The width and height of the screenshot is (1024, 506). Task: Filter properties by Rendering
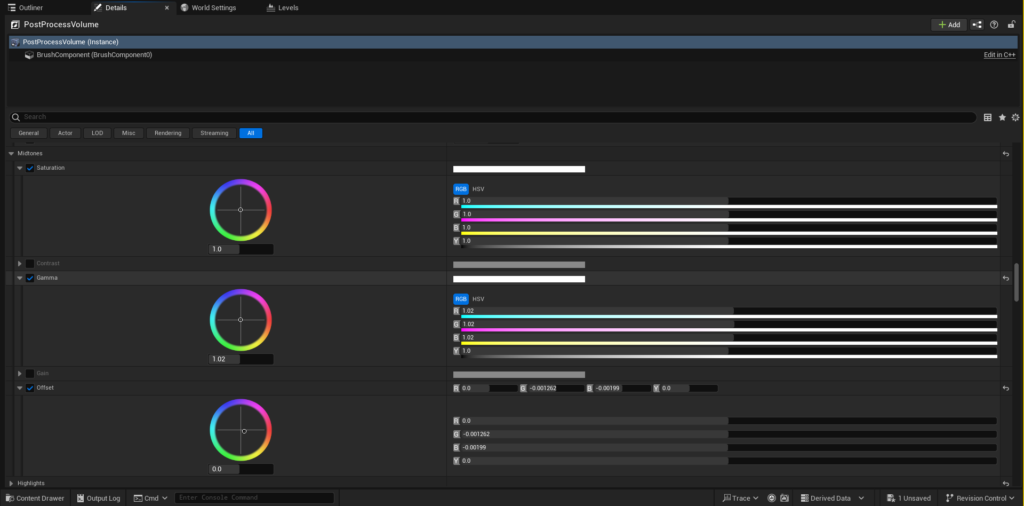coord(168,133)
